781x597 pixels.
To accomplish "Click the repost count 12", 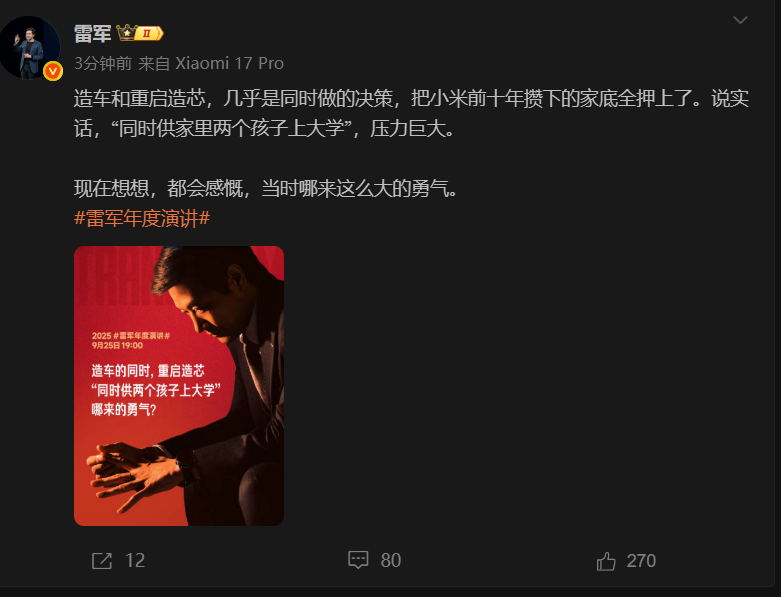I will click(135, 561).
